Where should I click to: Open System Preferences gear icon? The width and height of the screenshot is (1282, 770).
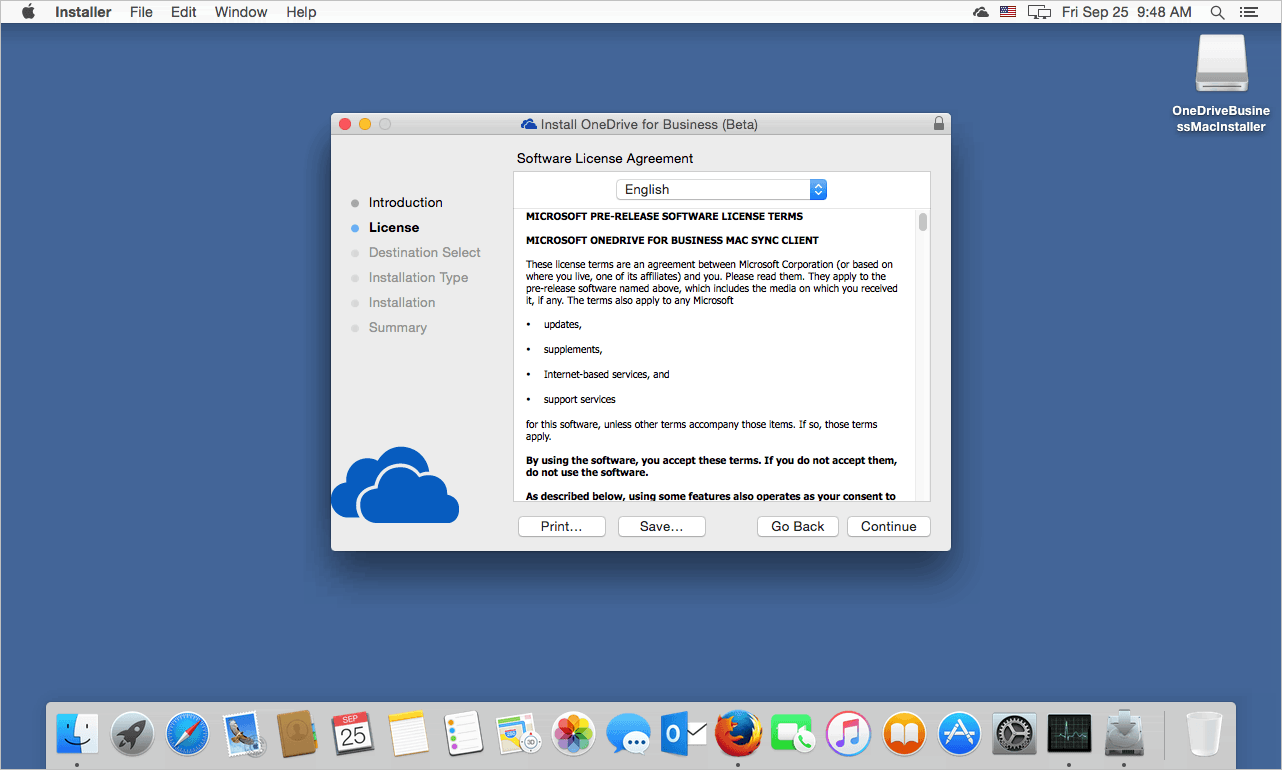1014,734
